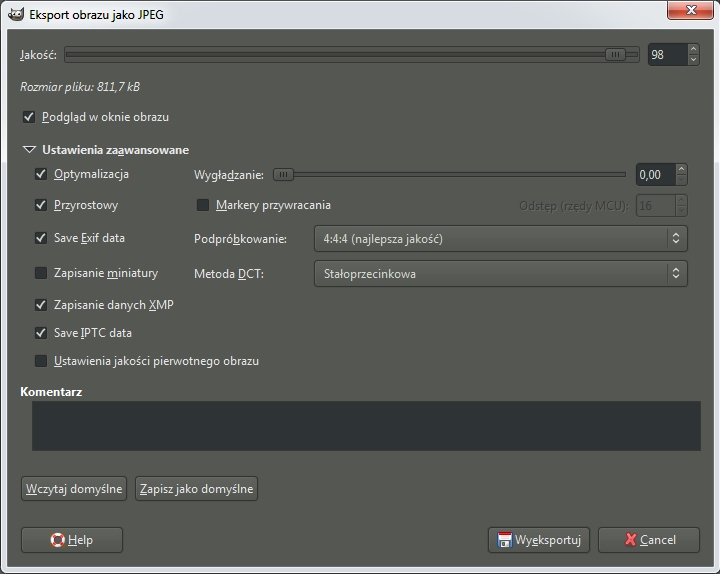Open the Podpróbkowanie dropdown
The height and width of the screenshot is (574, 720).
(499, 239)
